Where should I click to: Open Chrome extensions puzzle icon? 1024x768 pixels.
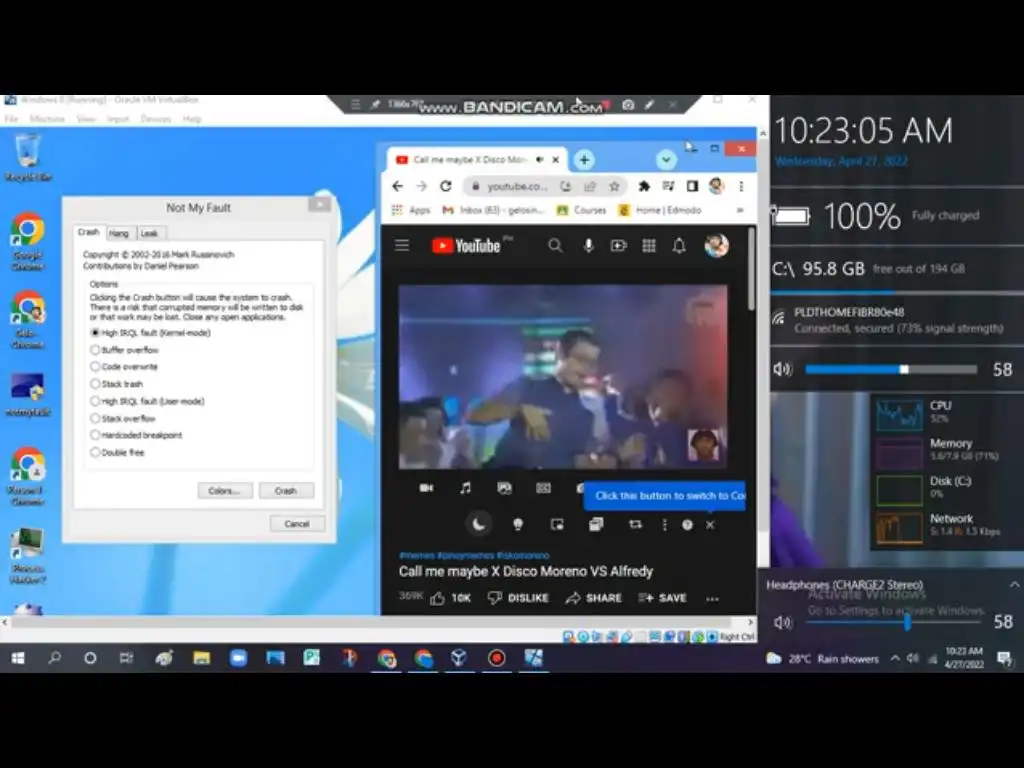point(644,187)
